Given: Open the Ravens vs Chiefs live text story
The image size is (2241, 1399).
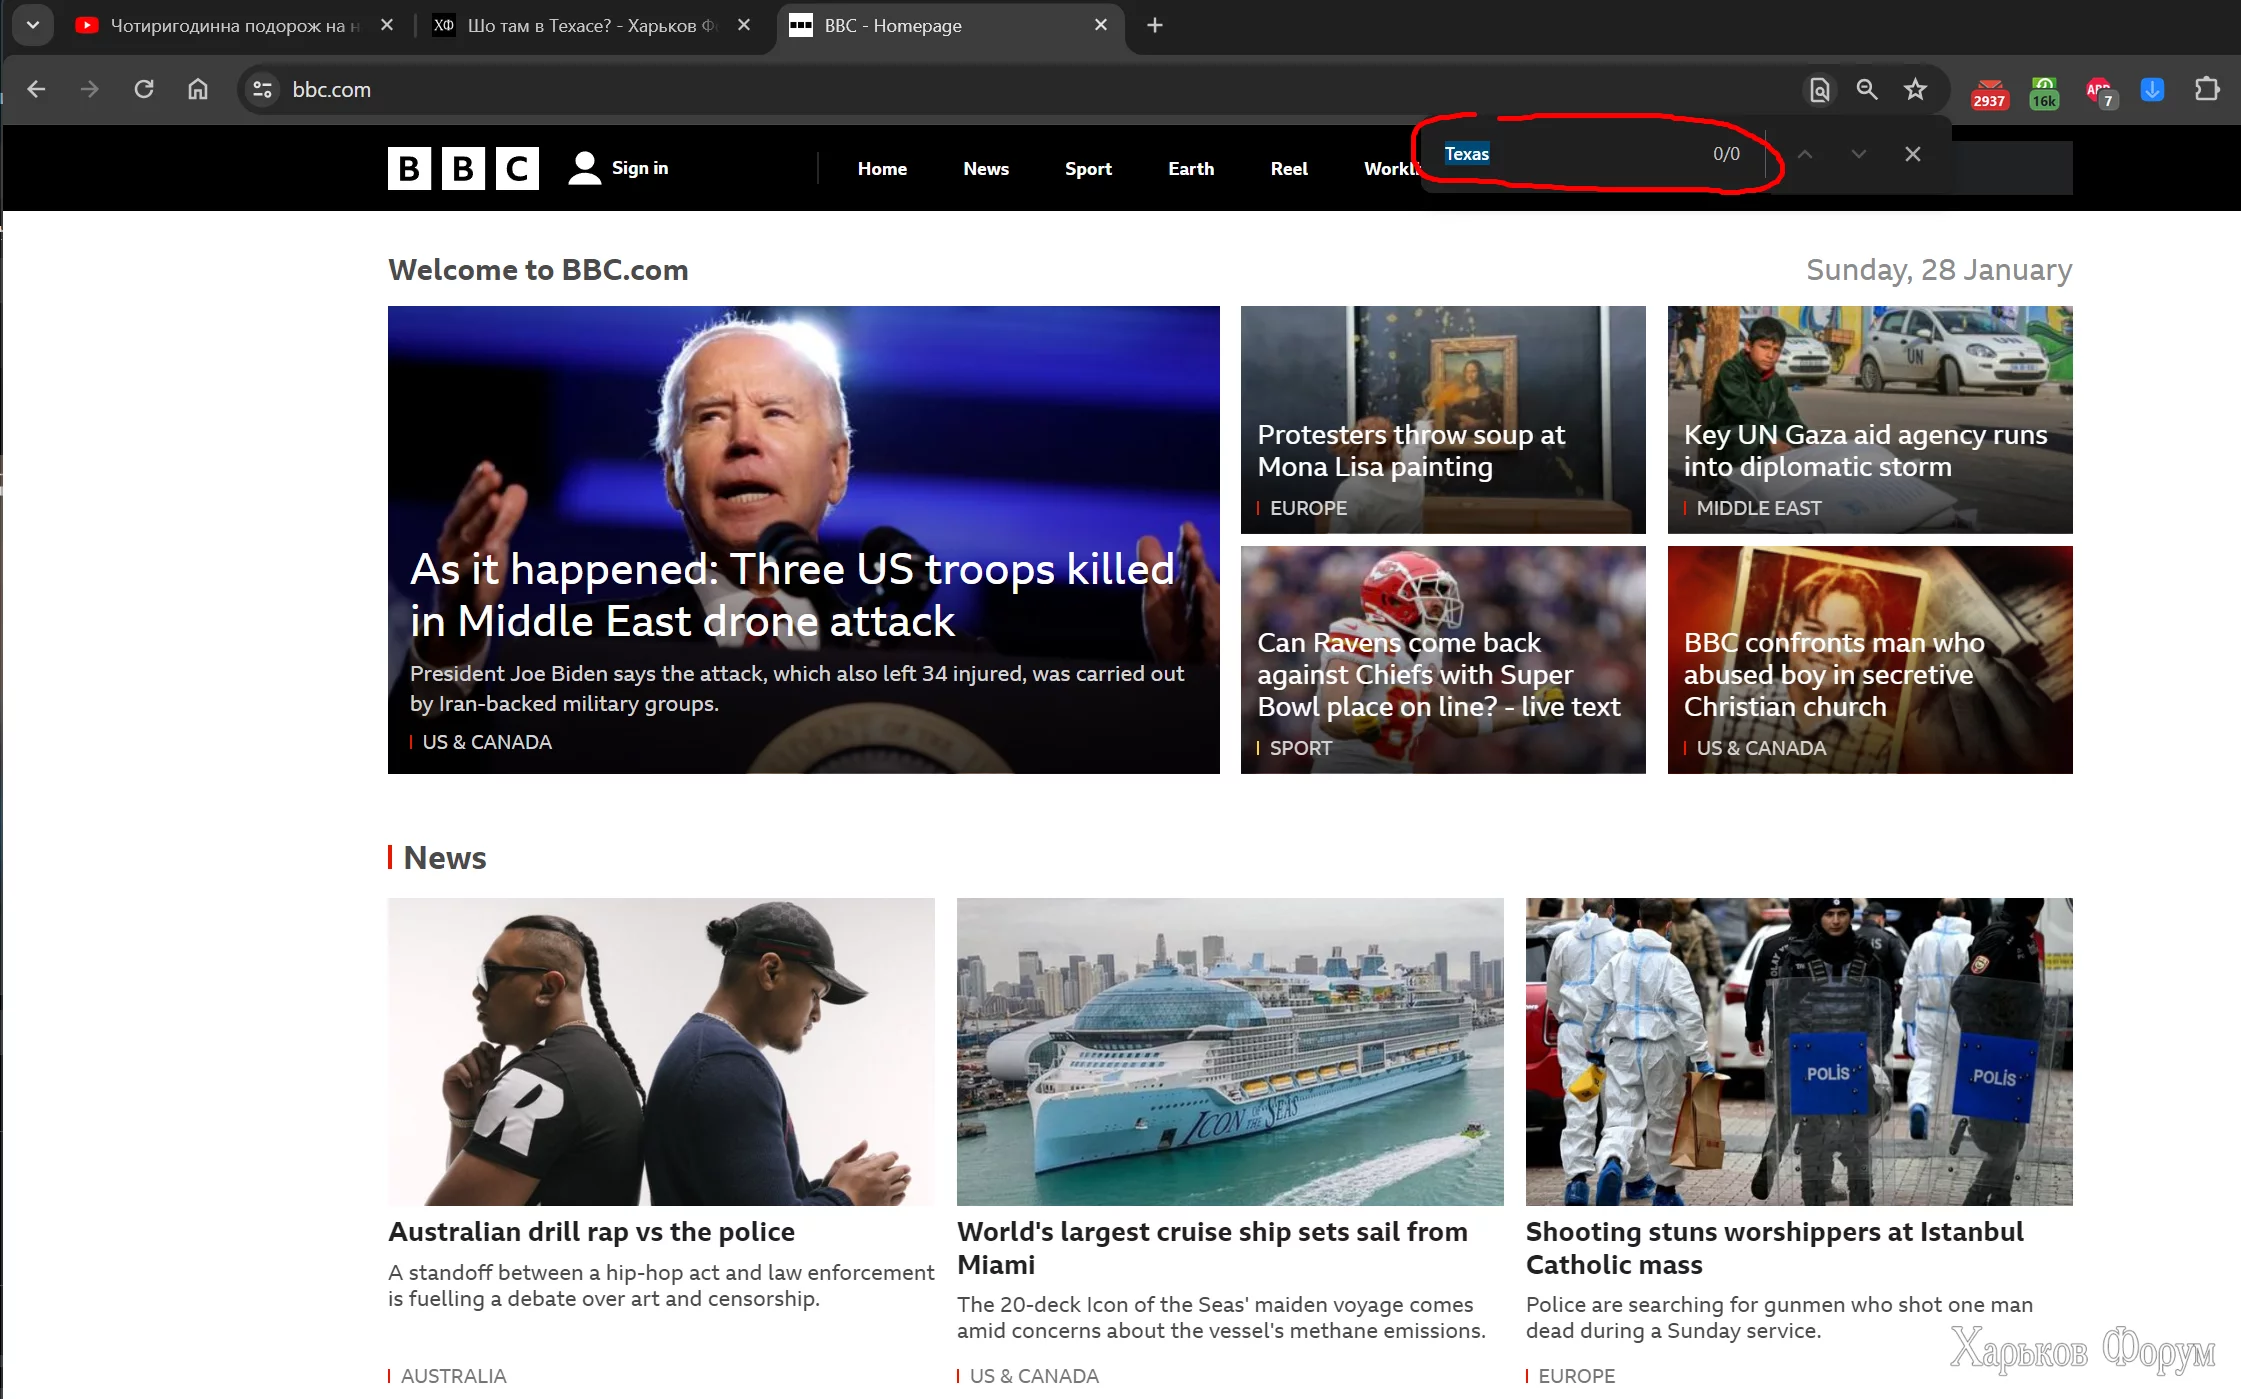Looking at the screenshot, I should 1439,675.
